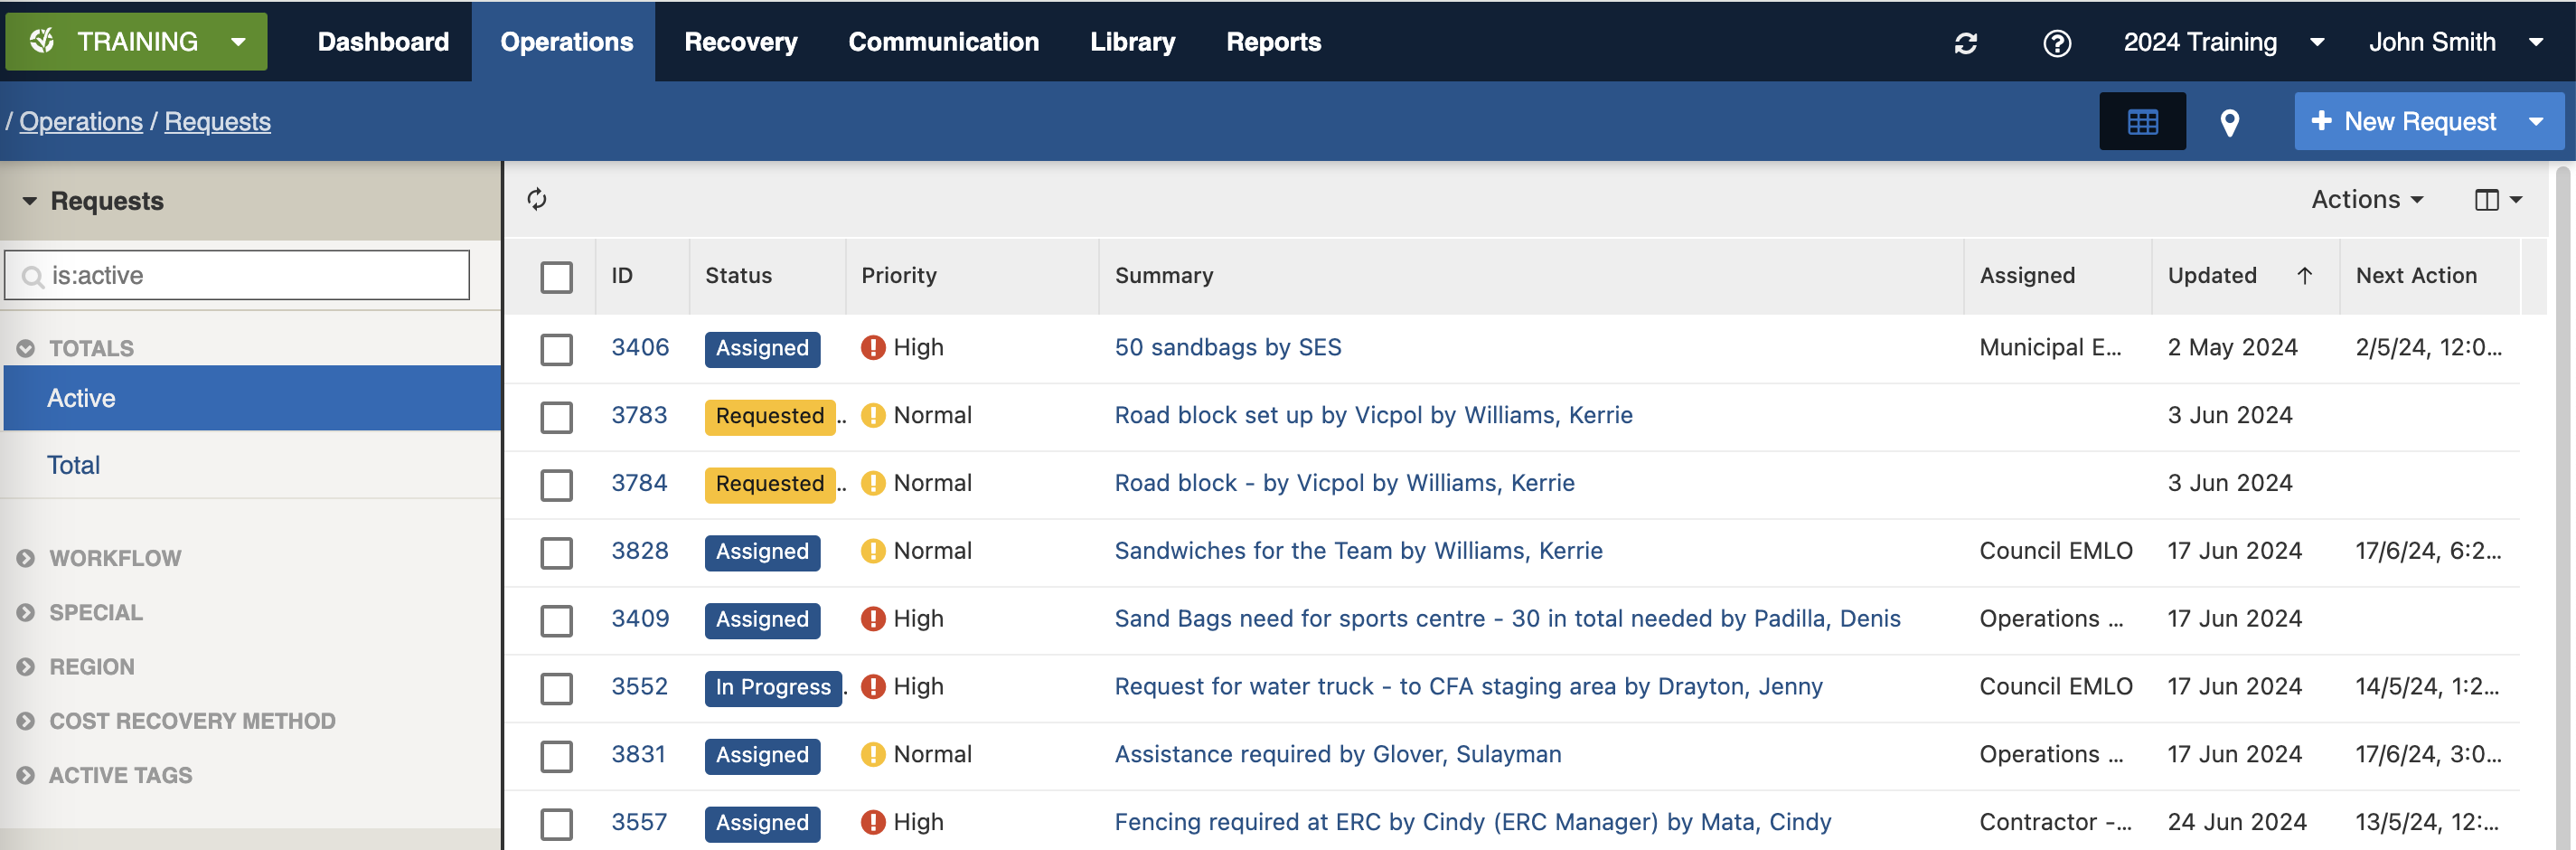Open the Actions dropdown

[2366, 200]
